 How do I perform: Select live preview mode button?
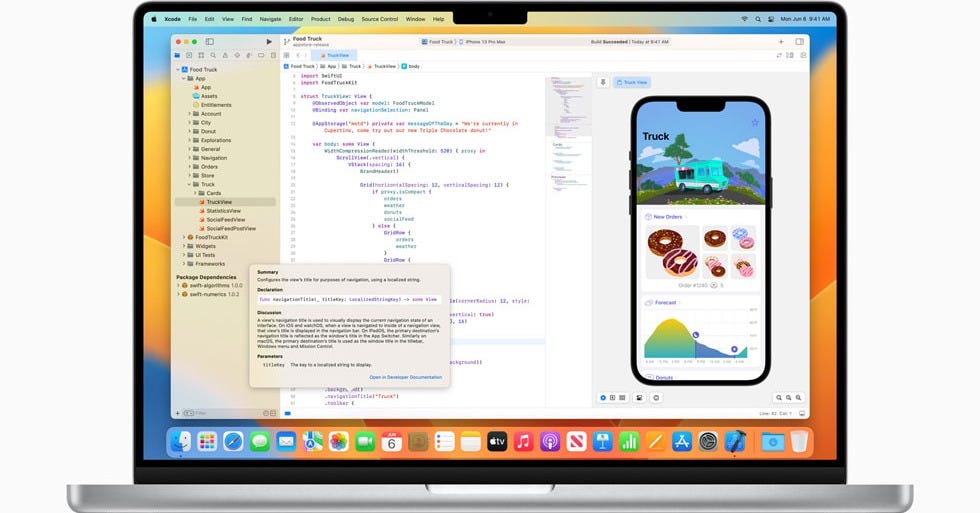pyautogui.click(x=603, y=397)
